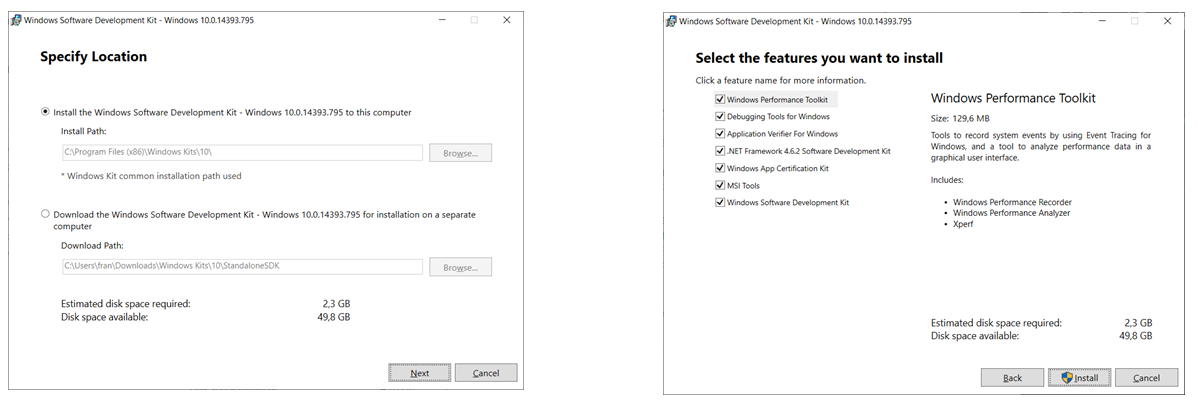The image size is (1198, 409).
Task: Disable the Application Verifier For Windows feature
Action: pyautogui.click(x=720, y=134)
